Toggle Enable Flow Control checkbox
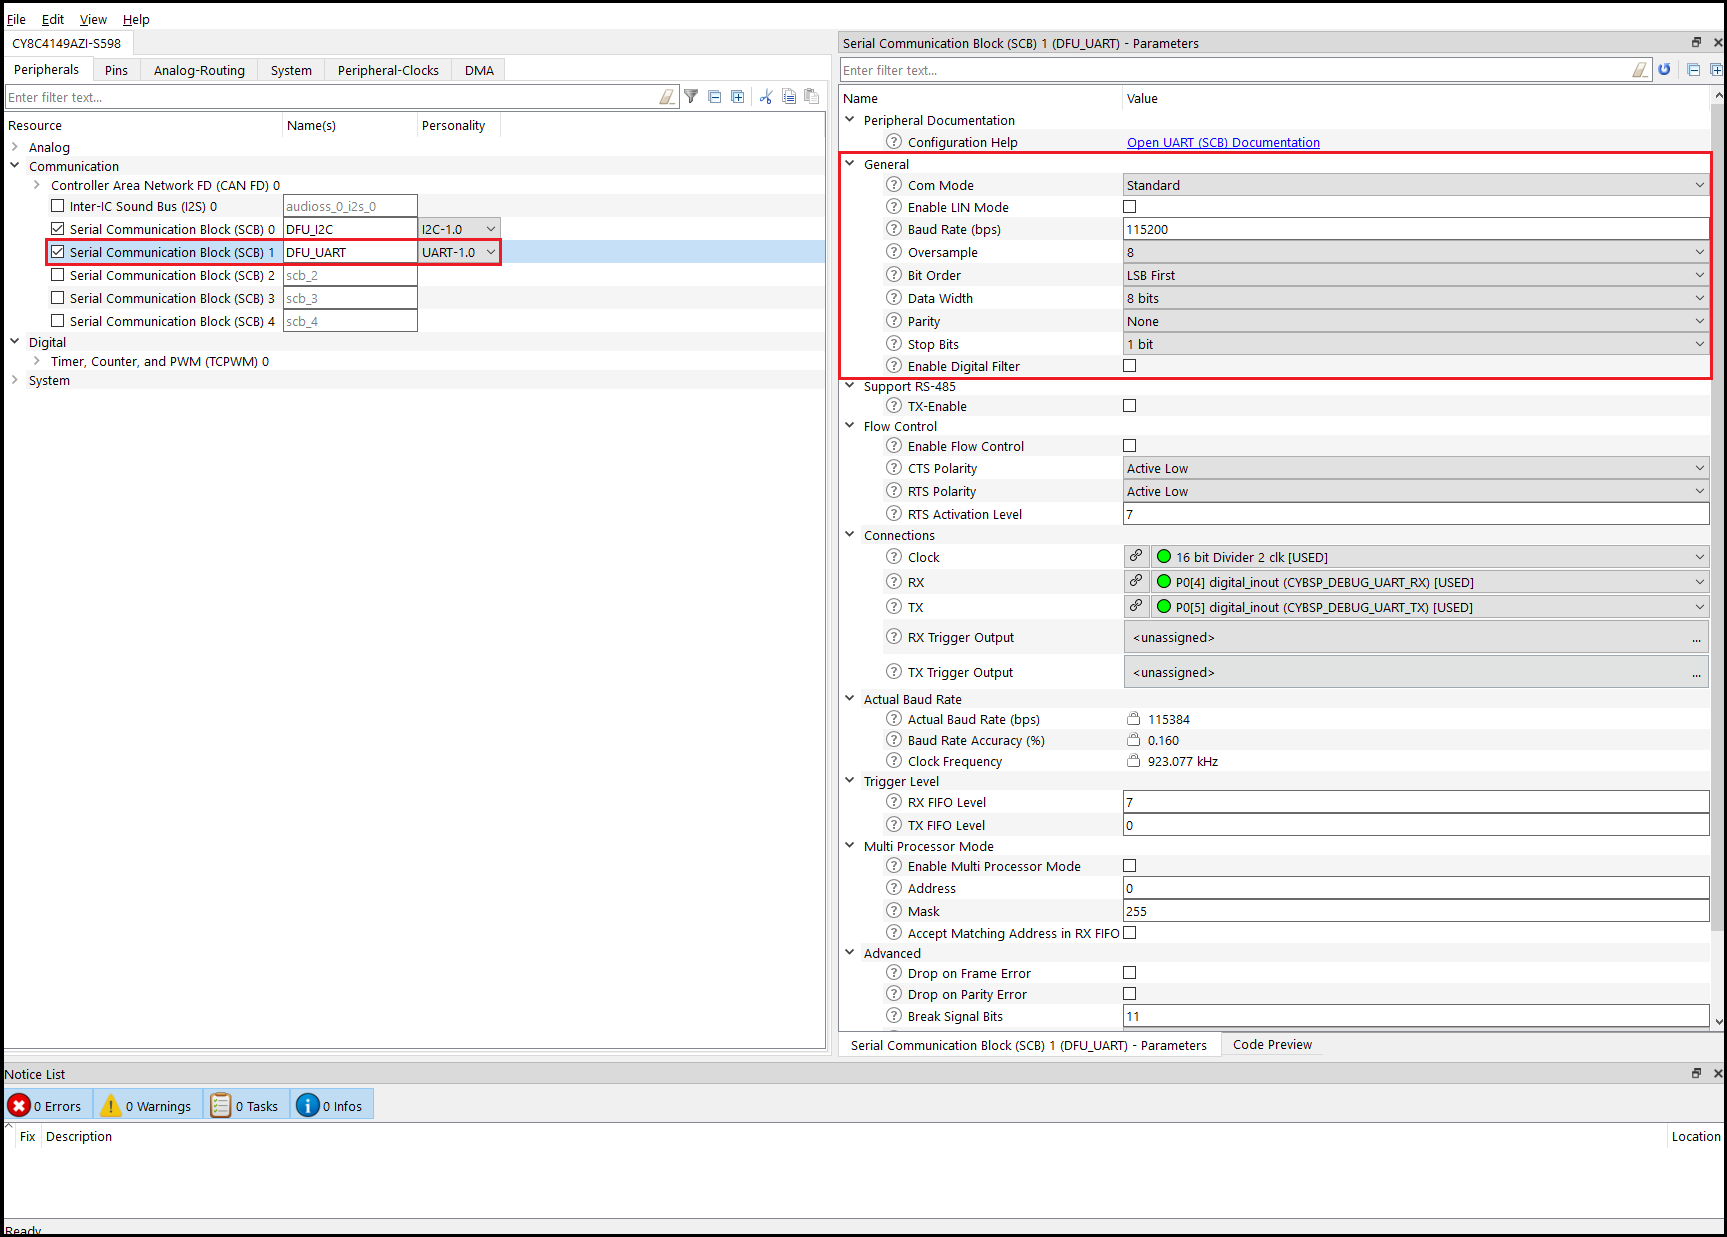The height and width of the screenshot is (1237, 1727). 1130,446
